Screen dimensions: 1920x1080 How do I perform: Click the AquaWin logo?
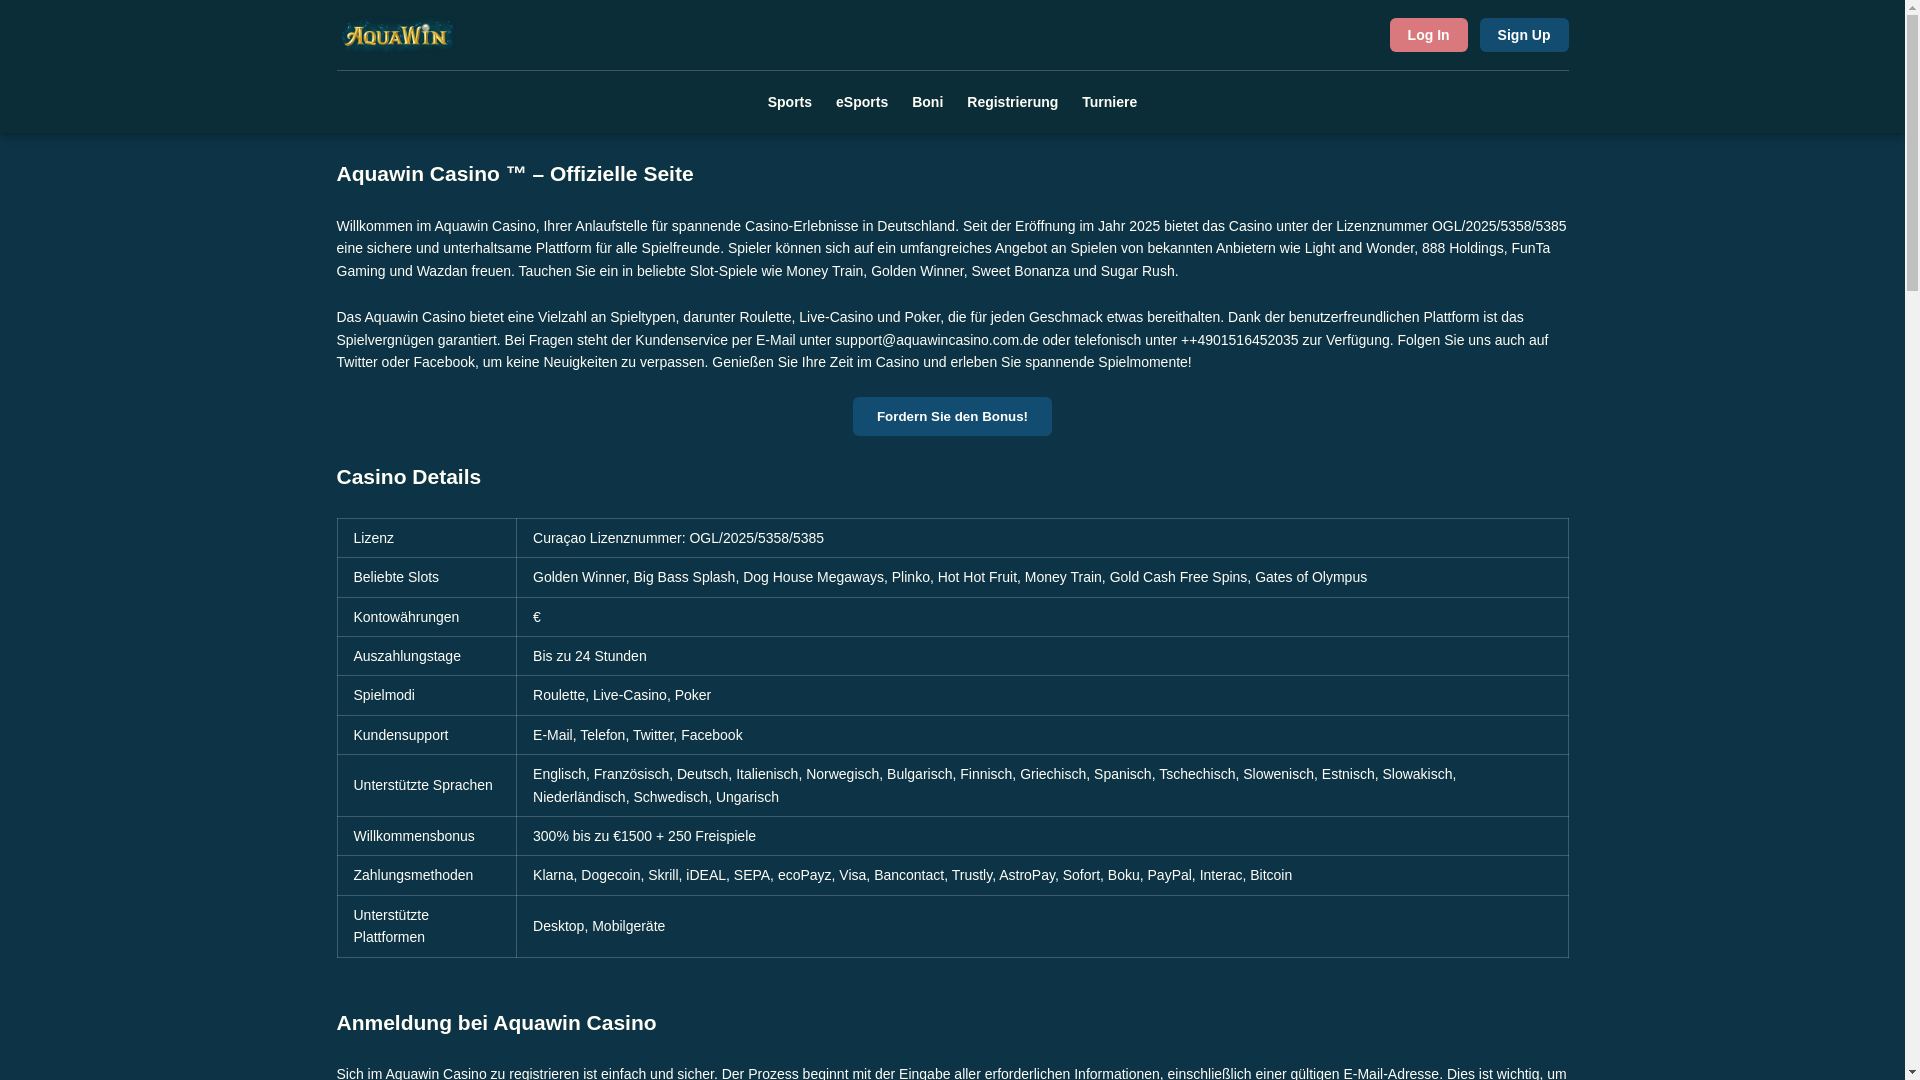pyautogui.click(x=397, y=35)
